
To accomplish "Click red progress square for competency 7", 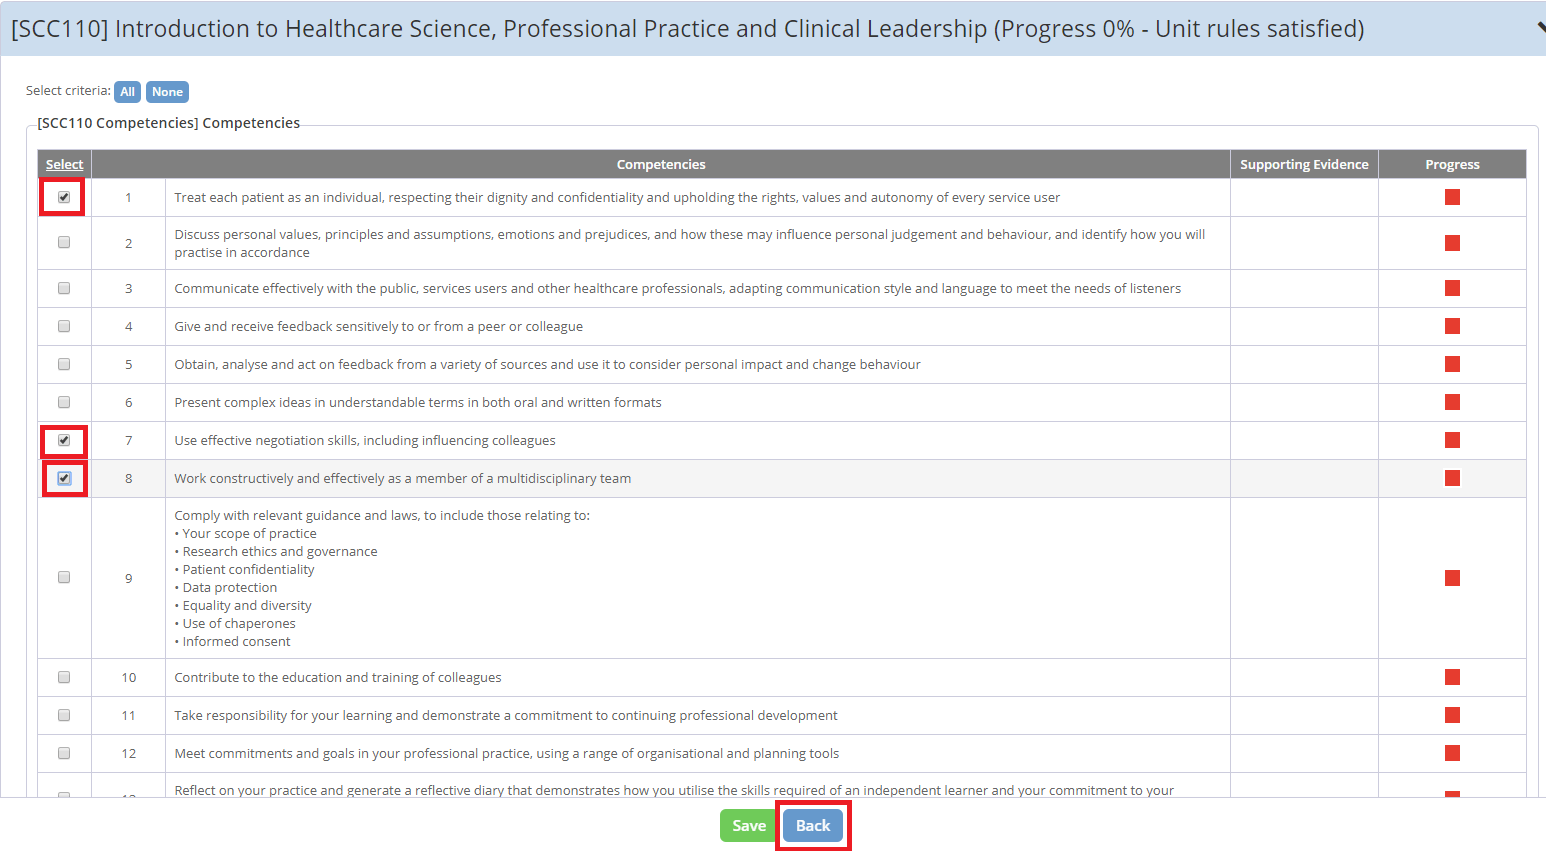I will [x=1452, y=440].
